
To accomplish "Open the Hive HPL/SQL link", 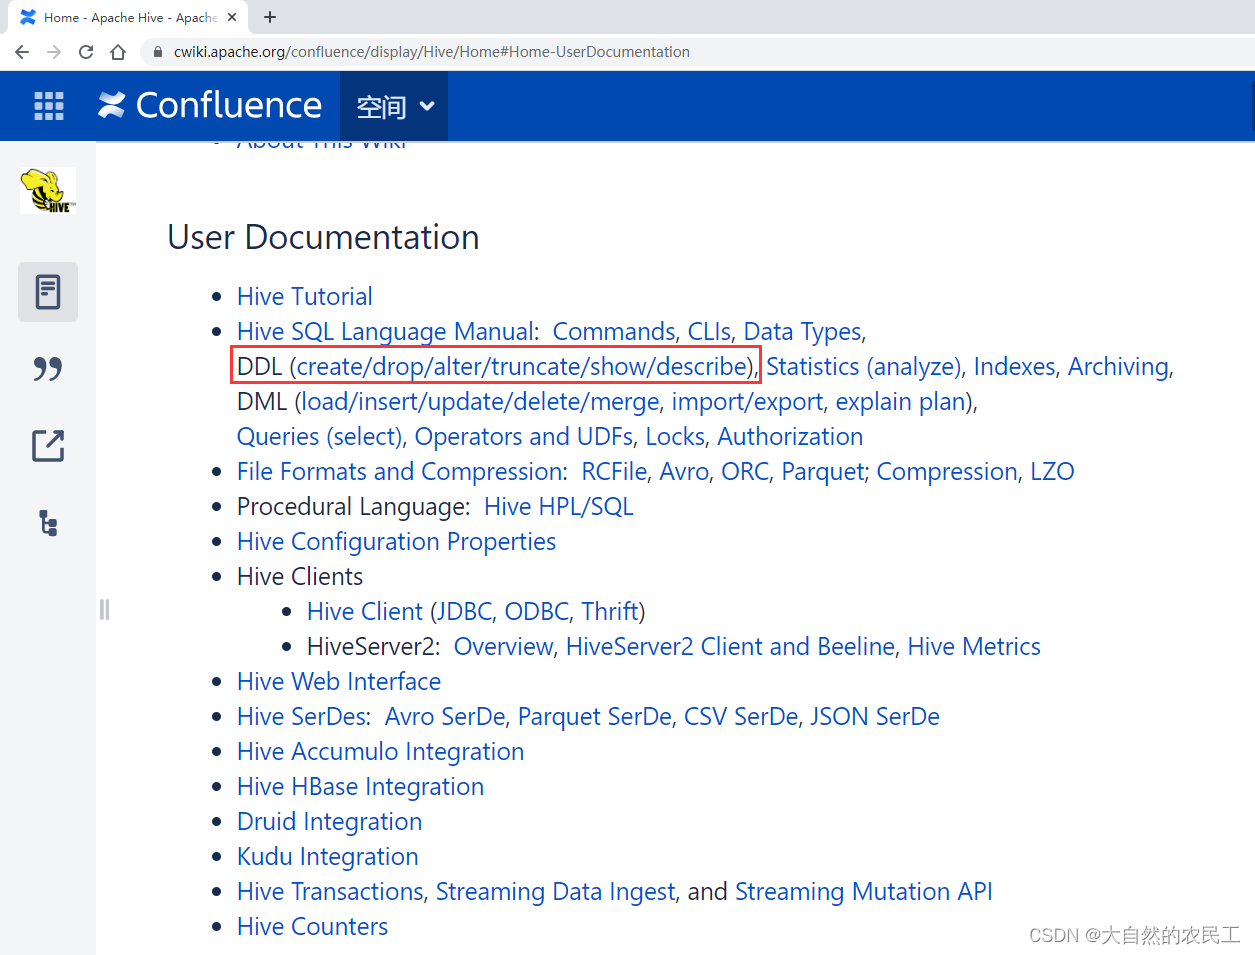I will (x=559, y=507).
